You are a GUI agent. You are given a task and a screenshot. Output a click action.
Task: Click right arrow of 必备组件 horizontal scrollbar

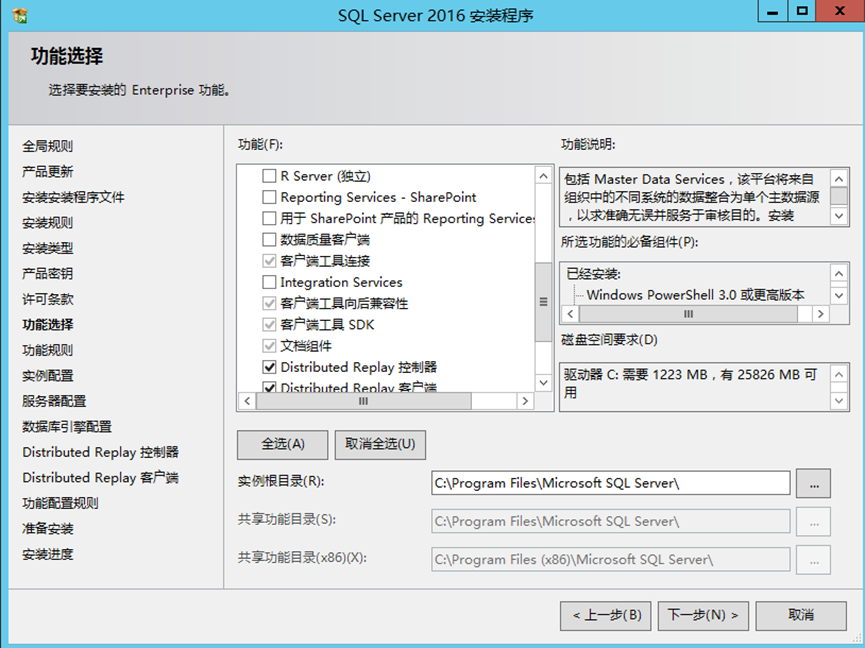821,314
